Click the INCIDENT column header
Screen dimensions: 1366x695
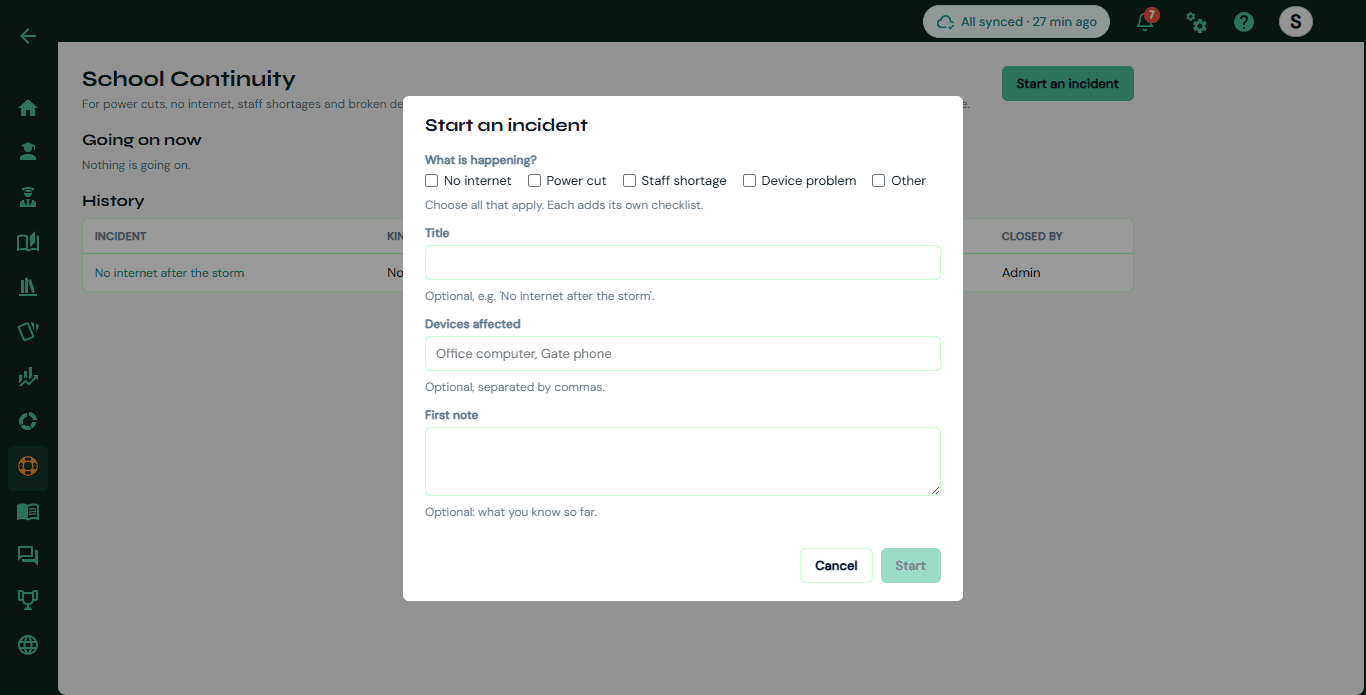(x=121, y=237)
